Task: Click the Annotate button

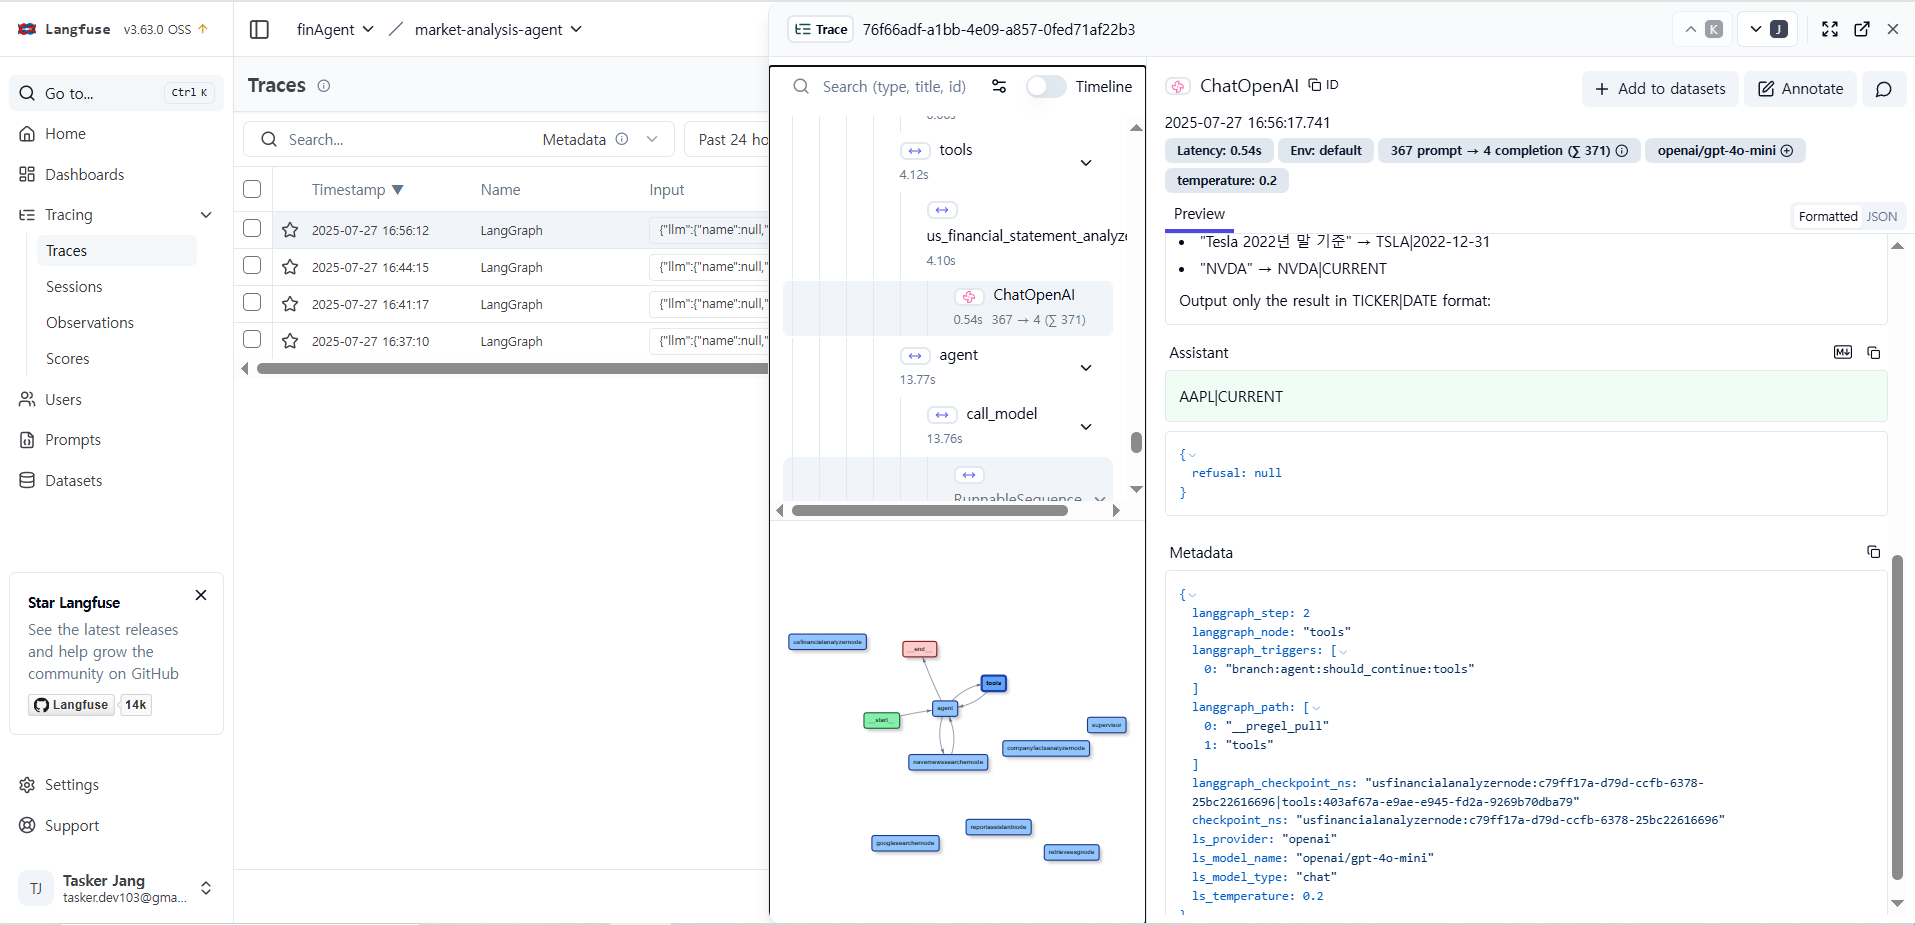Action: pyautogui.click(x=1800, y=89)
